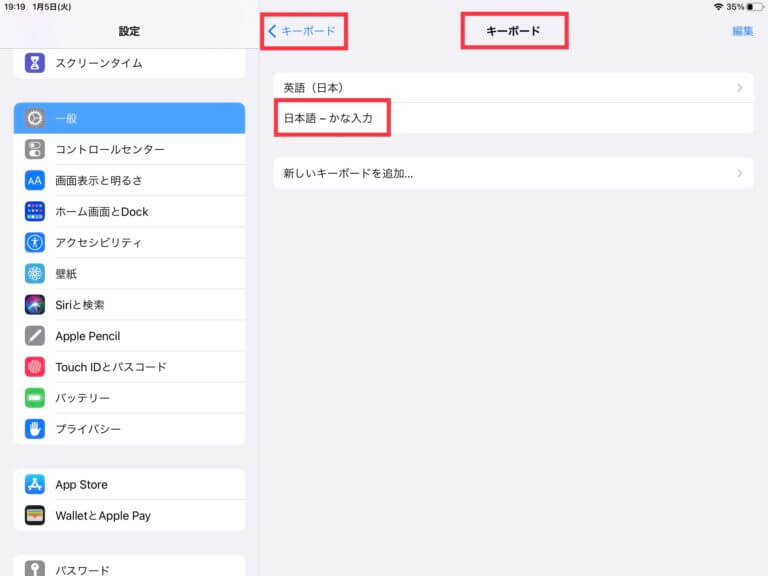The image size is (768, 576).
Task: Tap the App Store icon
Action: click(35, 485)
